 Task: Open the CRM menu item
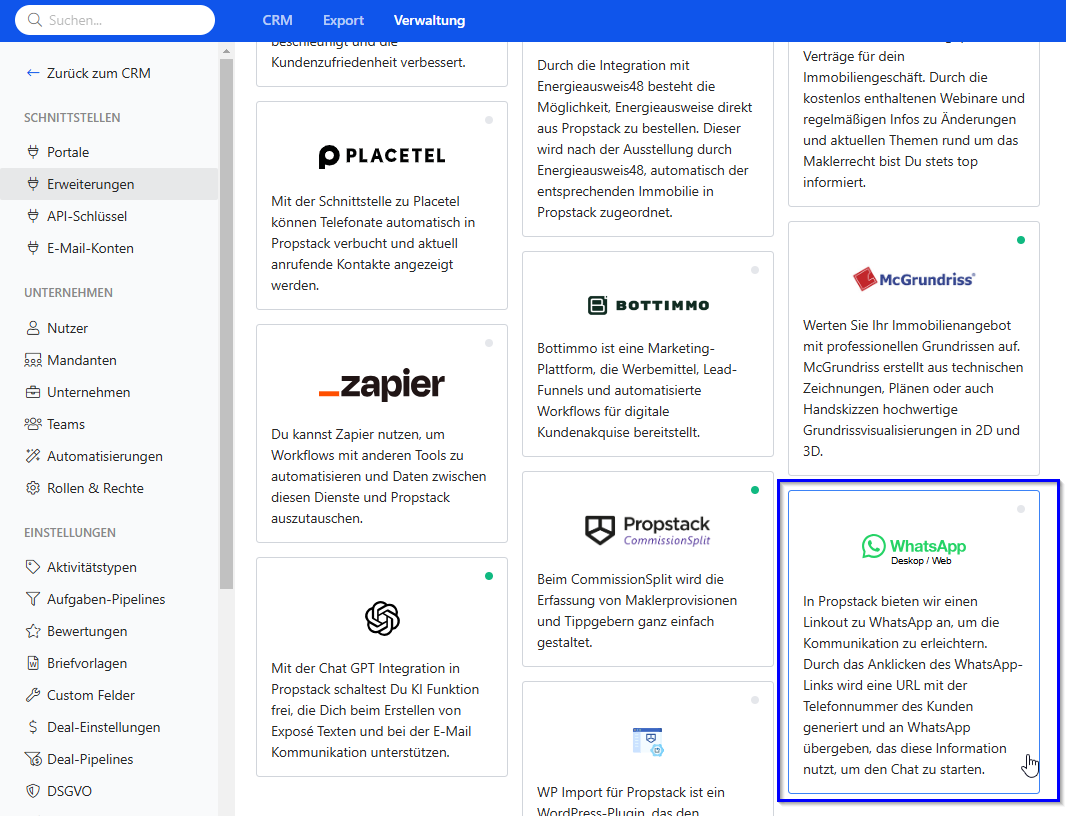pos(277,20)
